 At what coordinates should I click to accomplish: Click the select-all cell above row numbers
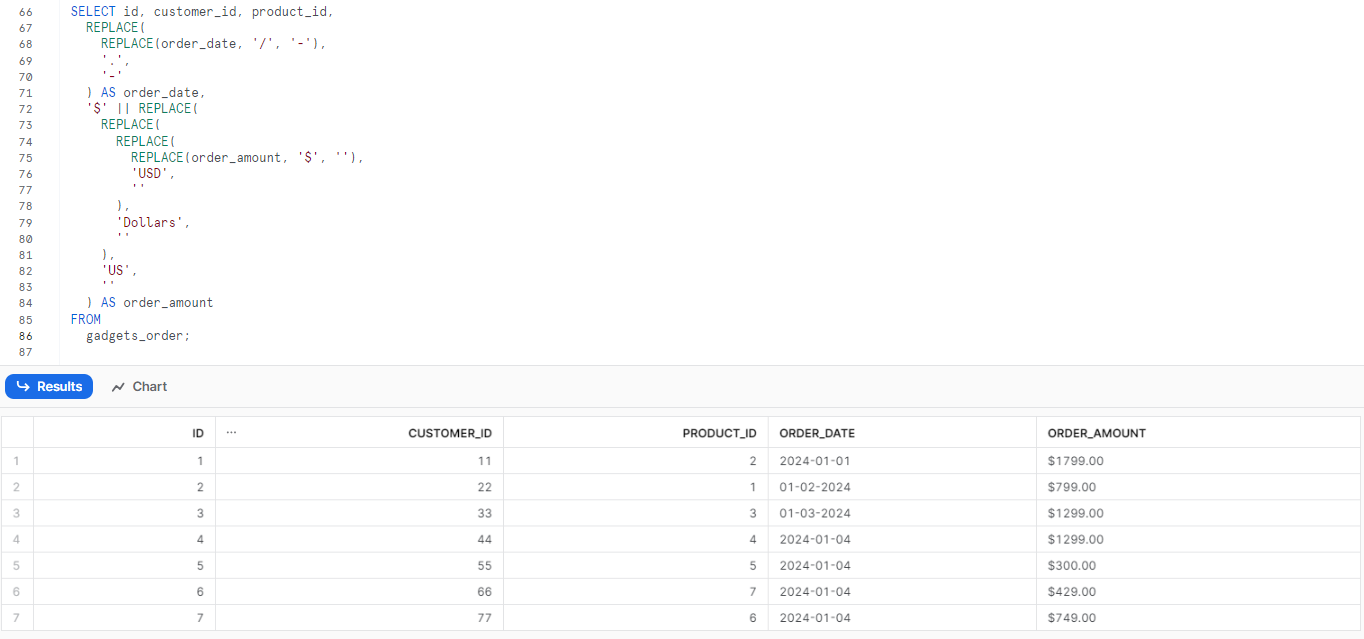[16, 432]
